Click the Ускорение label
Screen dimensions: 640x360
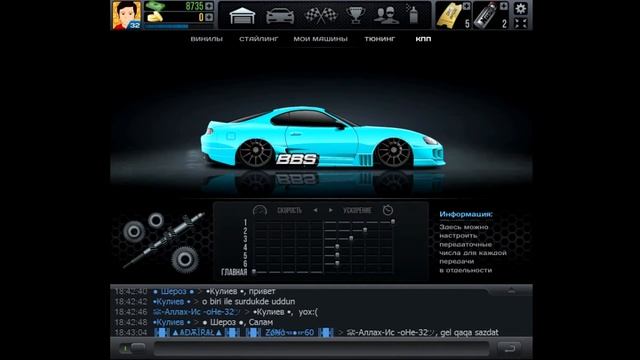click(x=357, y=211)
